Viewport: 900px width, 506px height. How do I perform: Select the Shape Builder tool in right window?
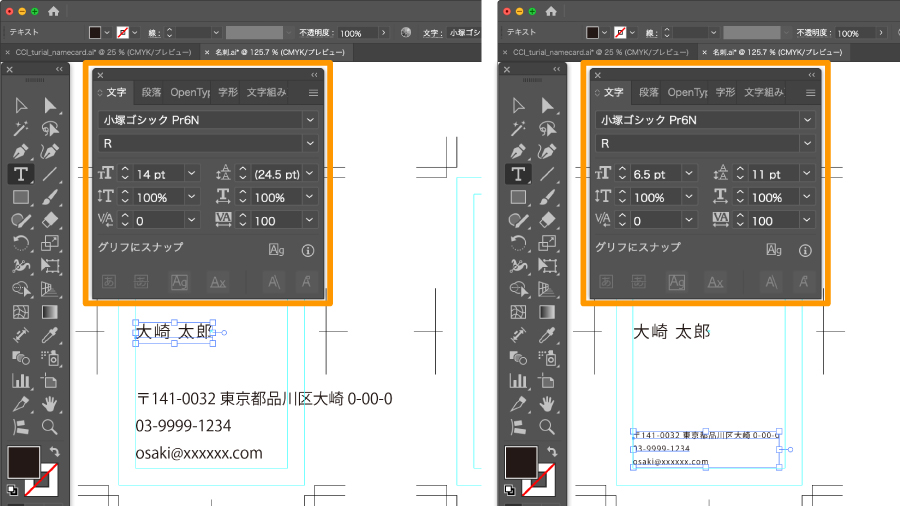pyautogui.click(x=518, y=289)
